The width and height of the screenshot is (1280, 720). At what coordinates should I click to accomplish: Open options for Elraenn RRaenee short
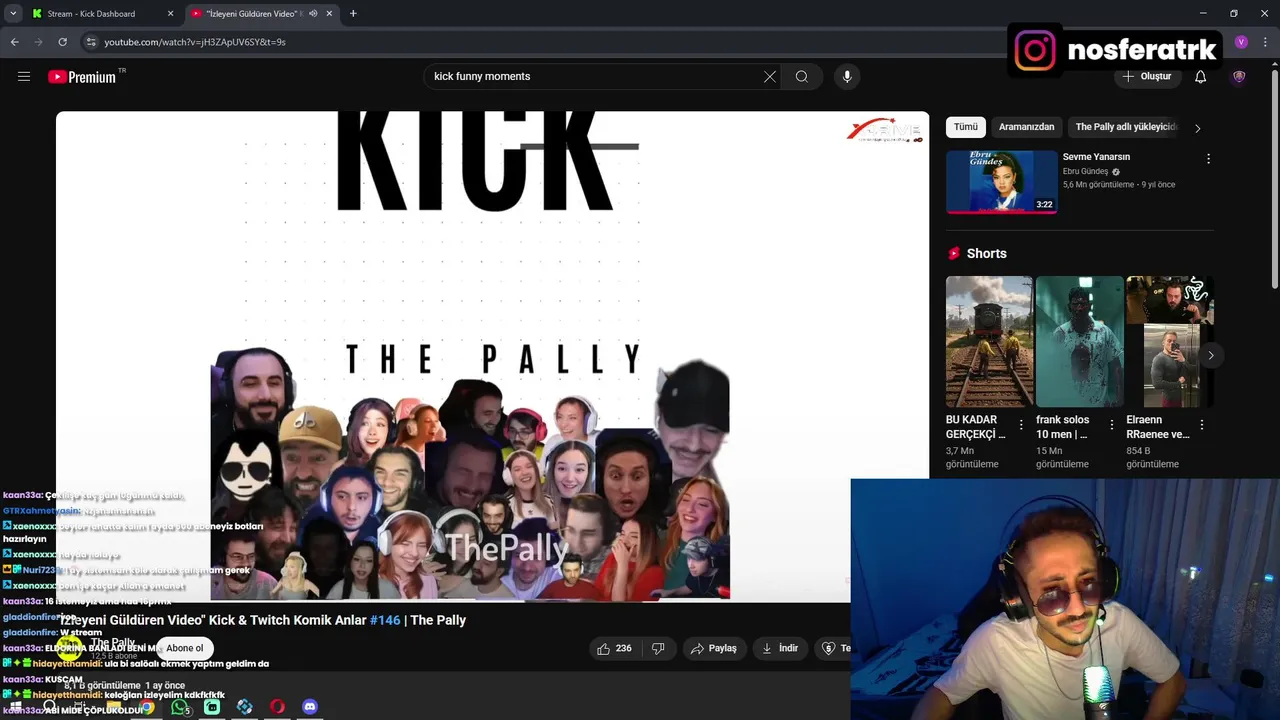1201,425
